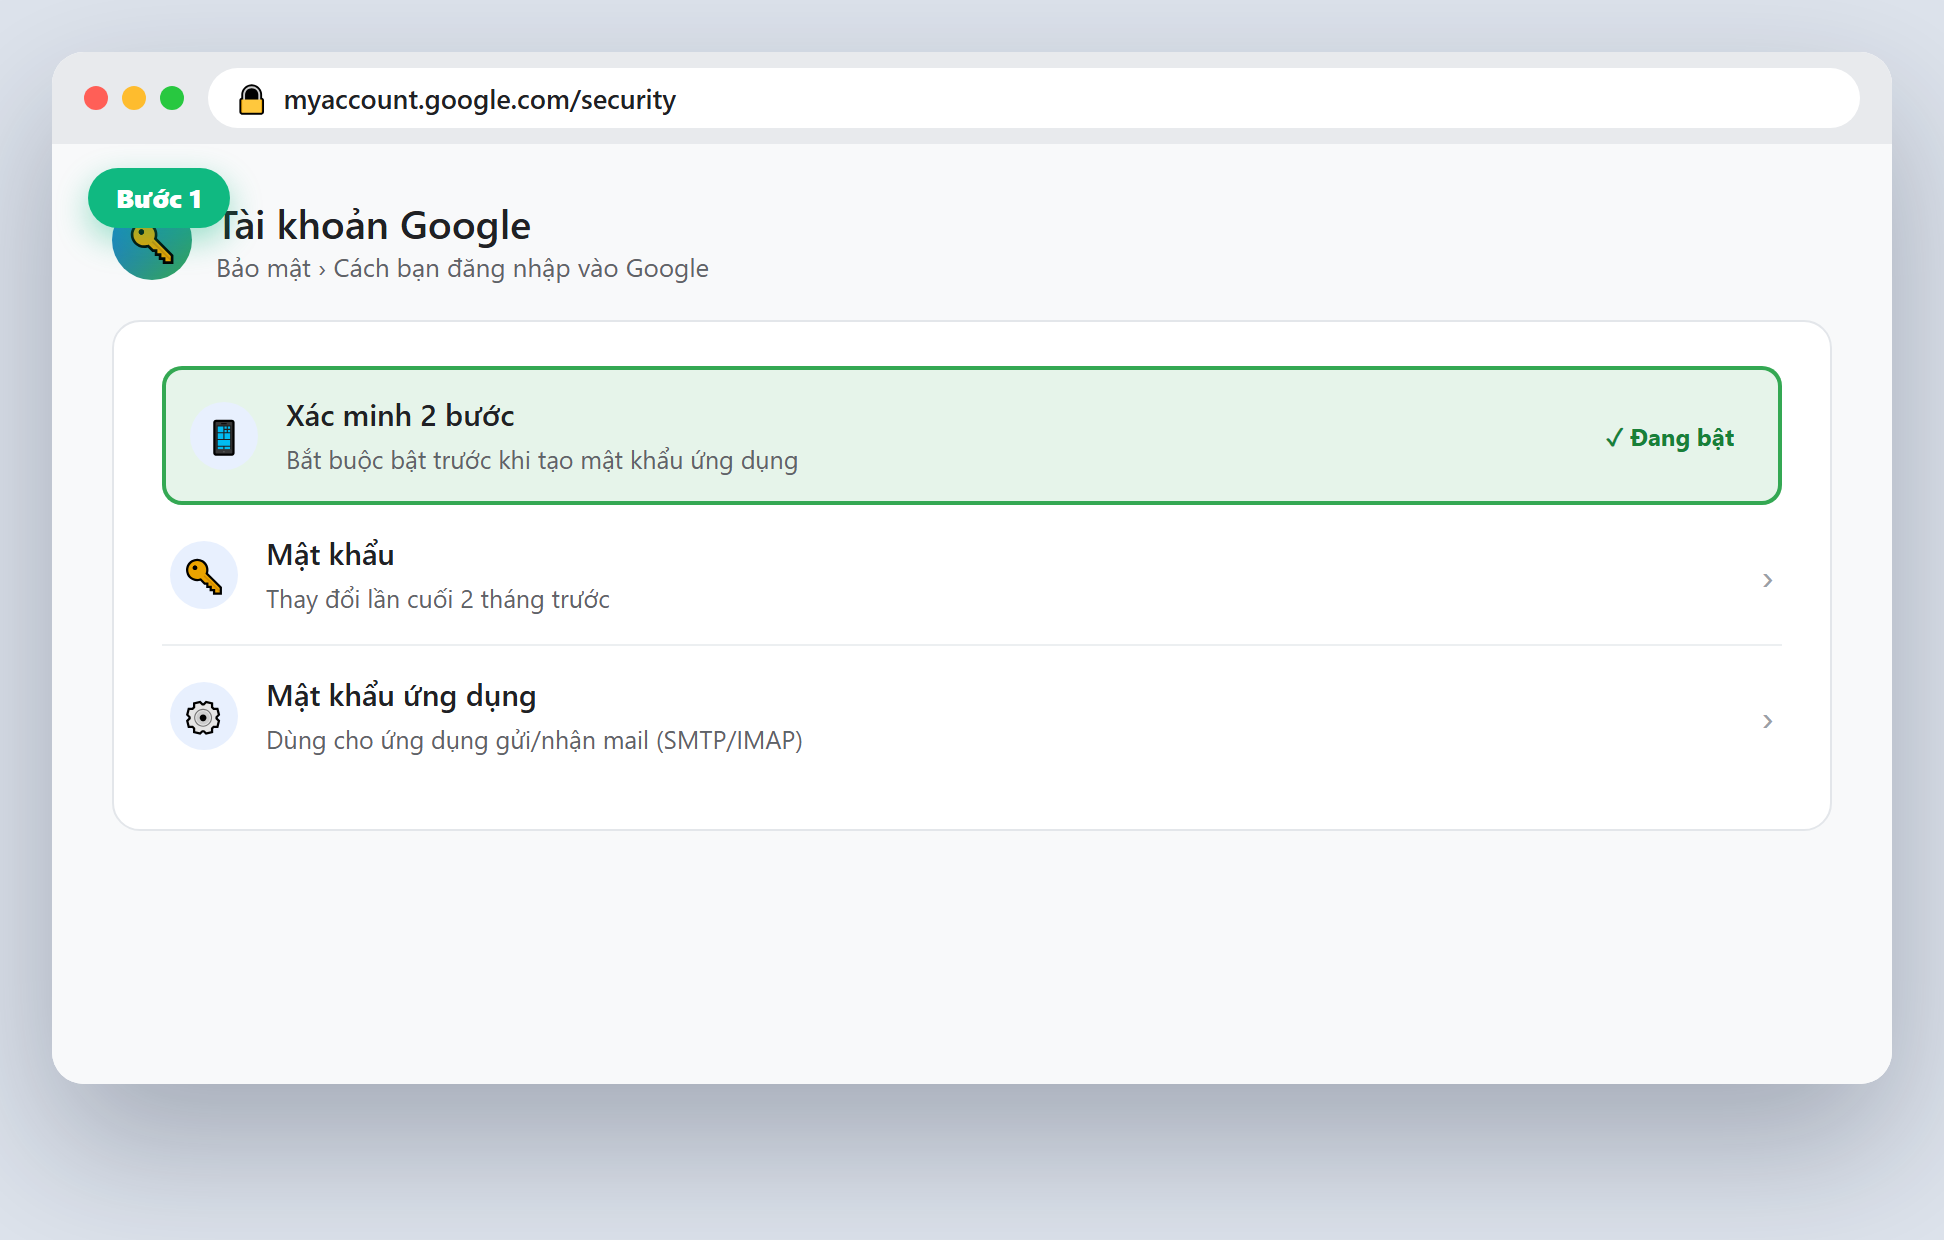Open the Mật khẩu setting title
This screenshot has height=1240, width=1944.
(330, 555)
